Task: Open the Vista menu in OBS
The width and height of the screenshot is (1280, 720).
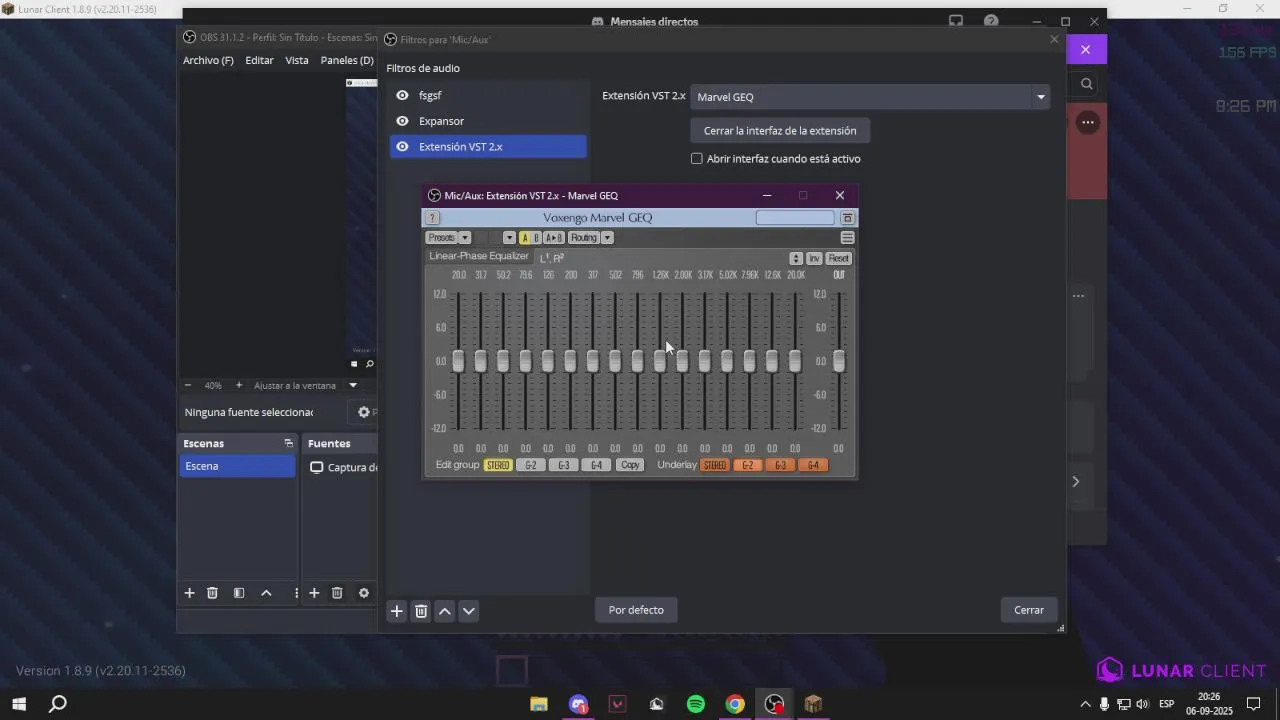Action: click(x=297, y=60)
